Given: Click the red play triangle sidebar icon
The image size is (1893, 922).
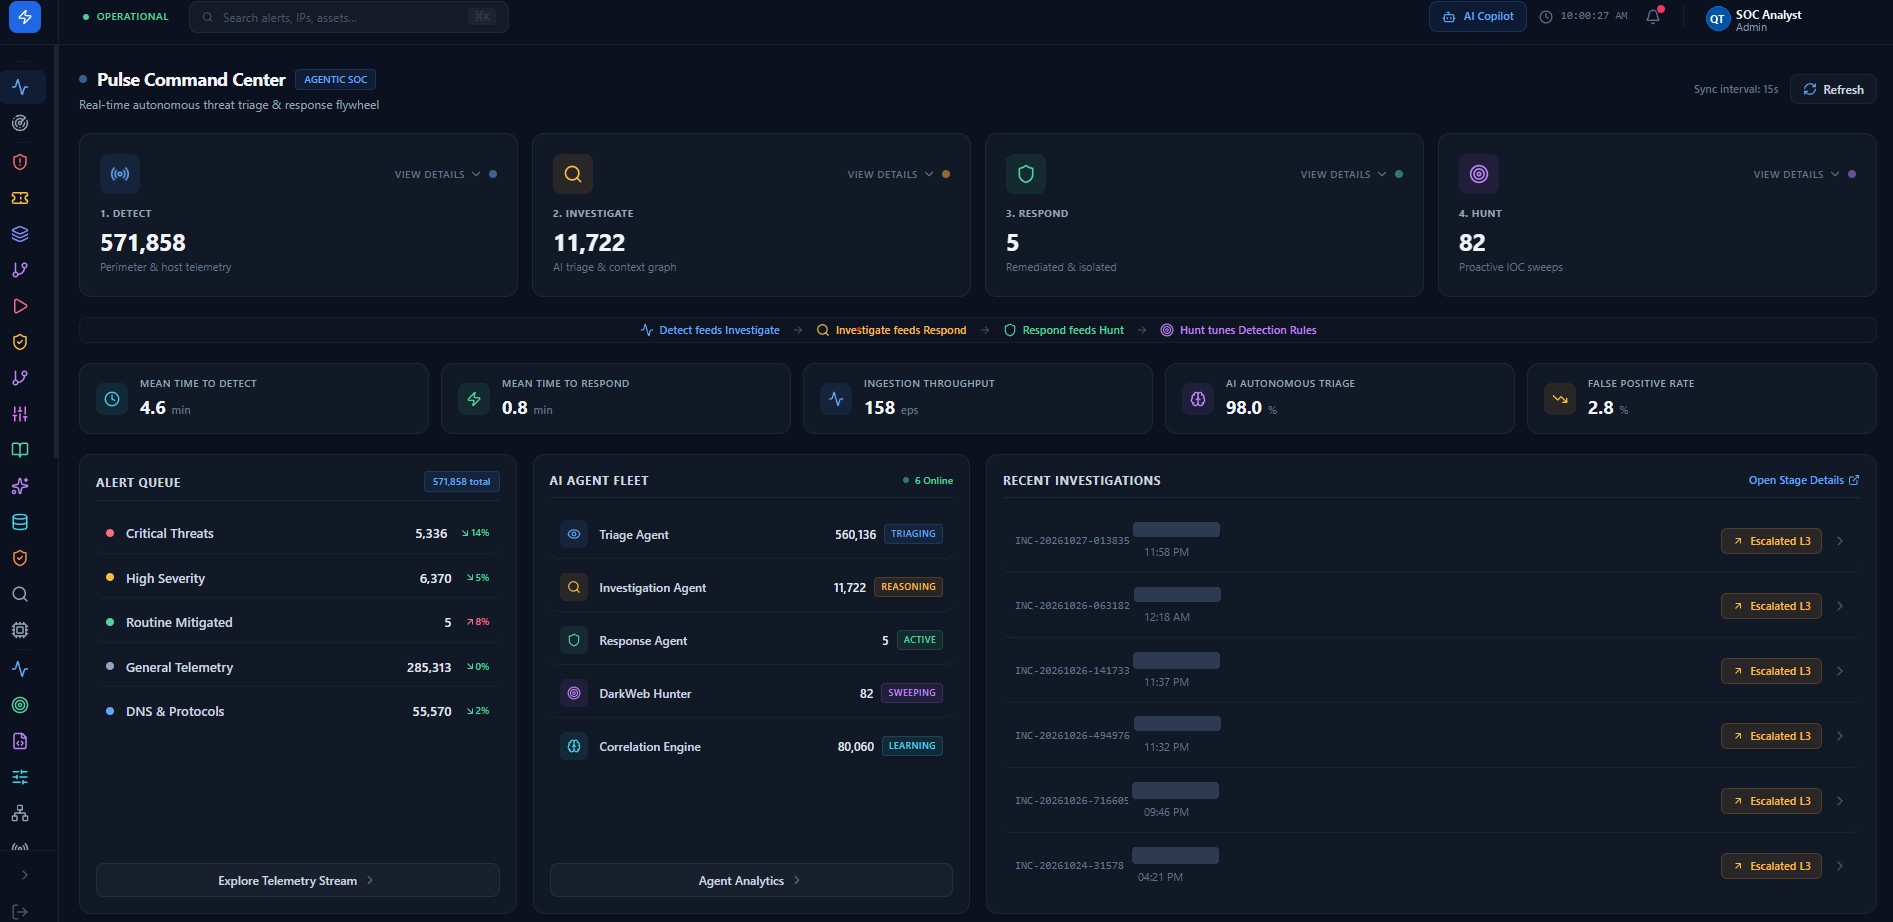Looking at the screenshot, I should [20, 306].
